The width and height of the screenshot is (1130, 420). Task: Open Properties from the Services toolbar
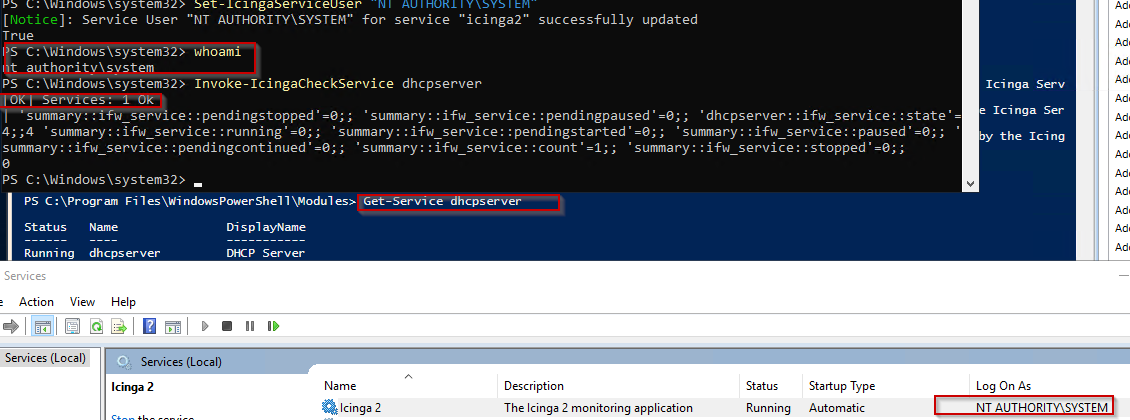73,326
